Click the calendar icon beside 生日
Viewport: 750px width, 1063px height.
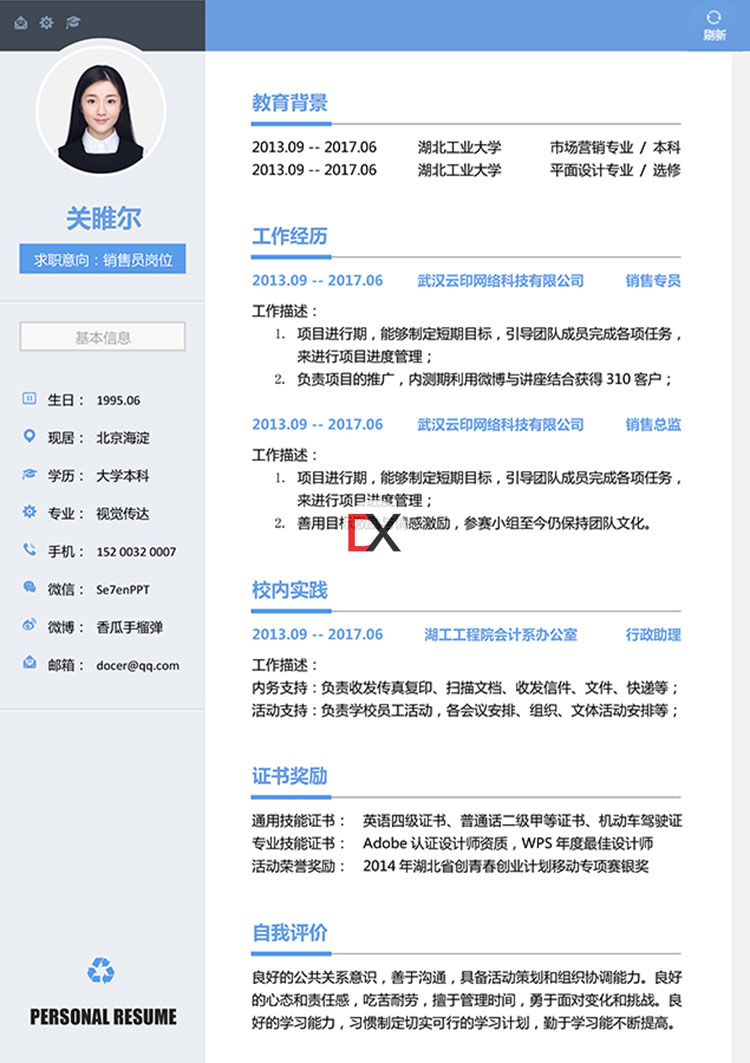(29, 399)
